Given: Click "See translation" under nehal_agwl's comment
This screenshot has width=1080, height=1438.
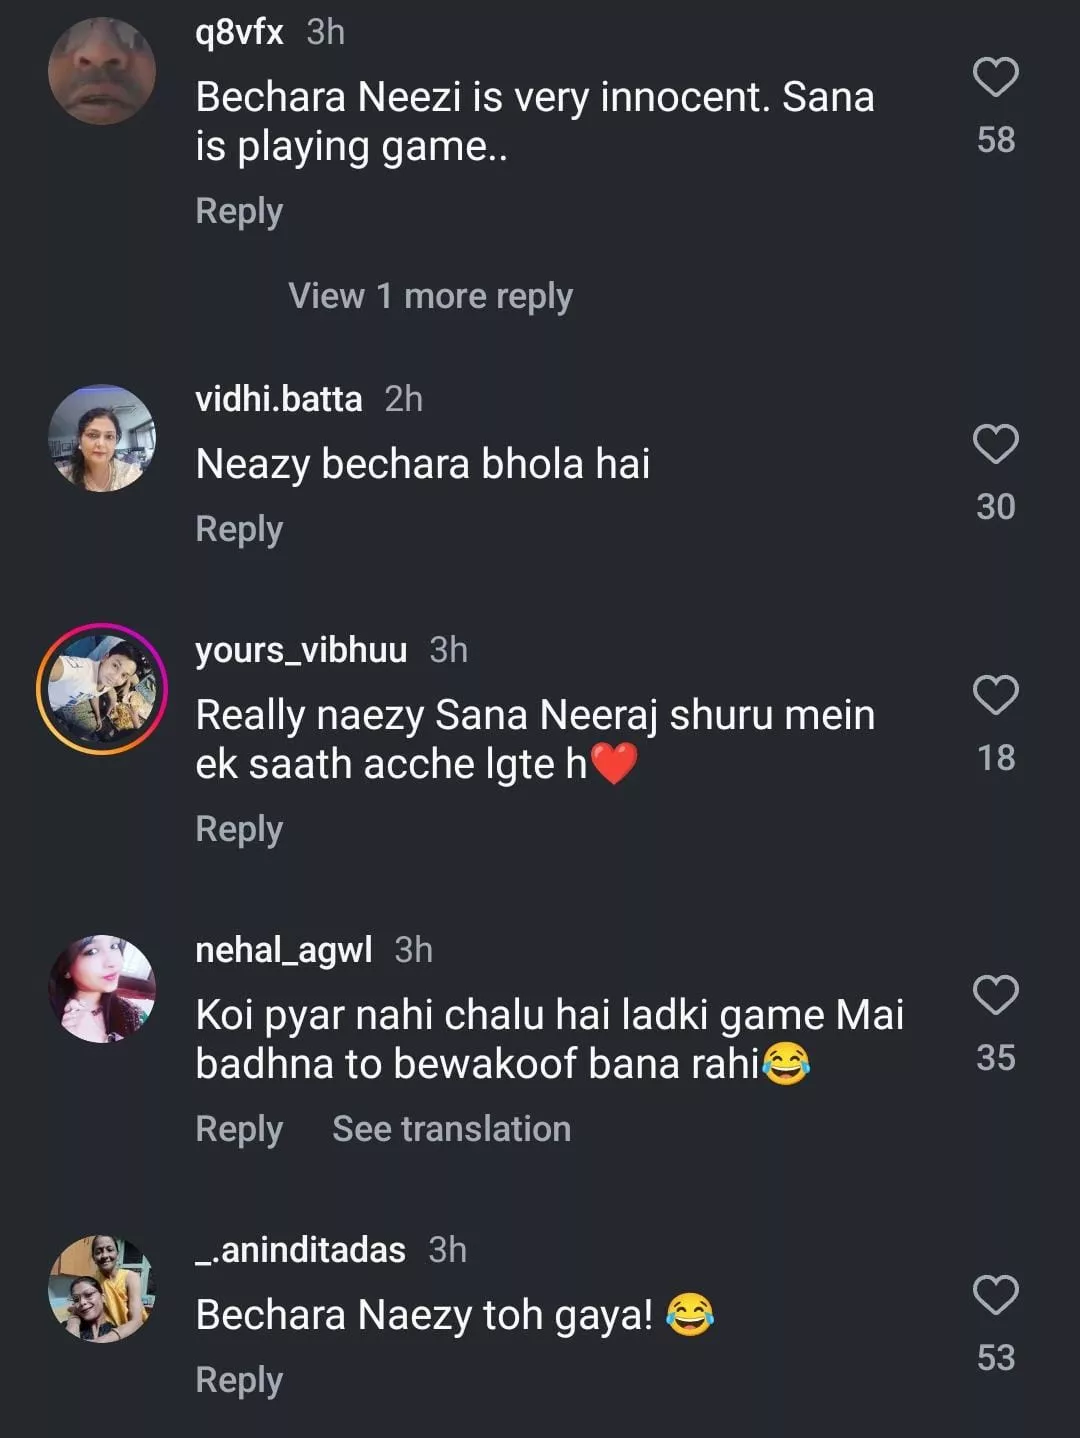Looking at the screenshot, I should (451, 1129).
